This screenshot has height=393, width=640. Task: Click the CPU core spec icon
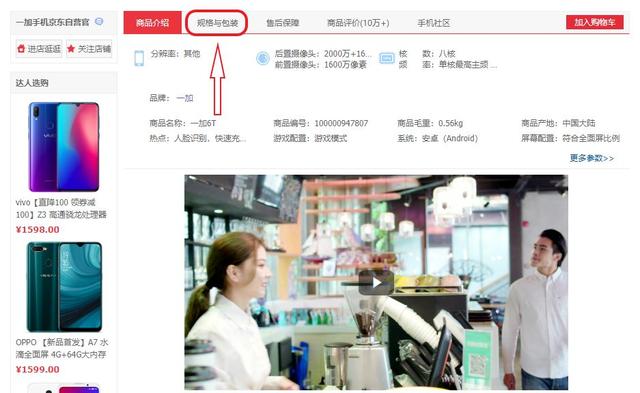387,58
